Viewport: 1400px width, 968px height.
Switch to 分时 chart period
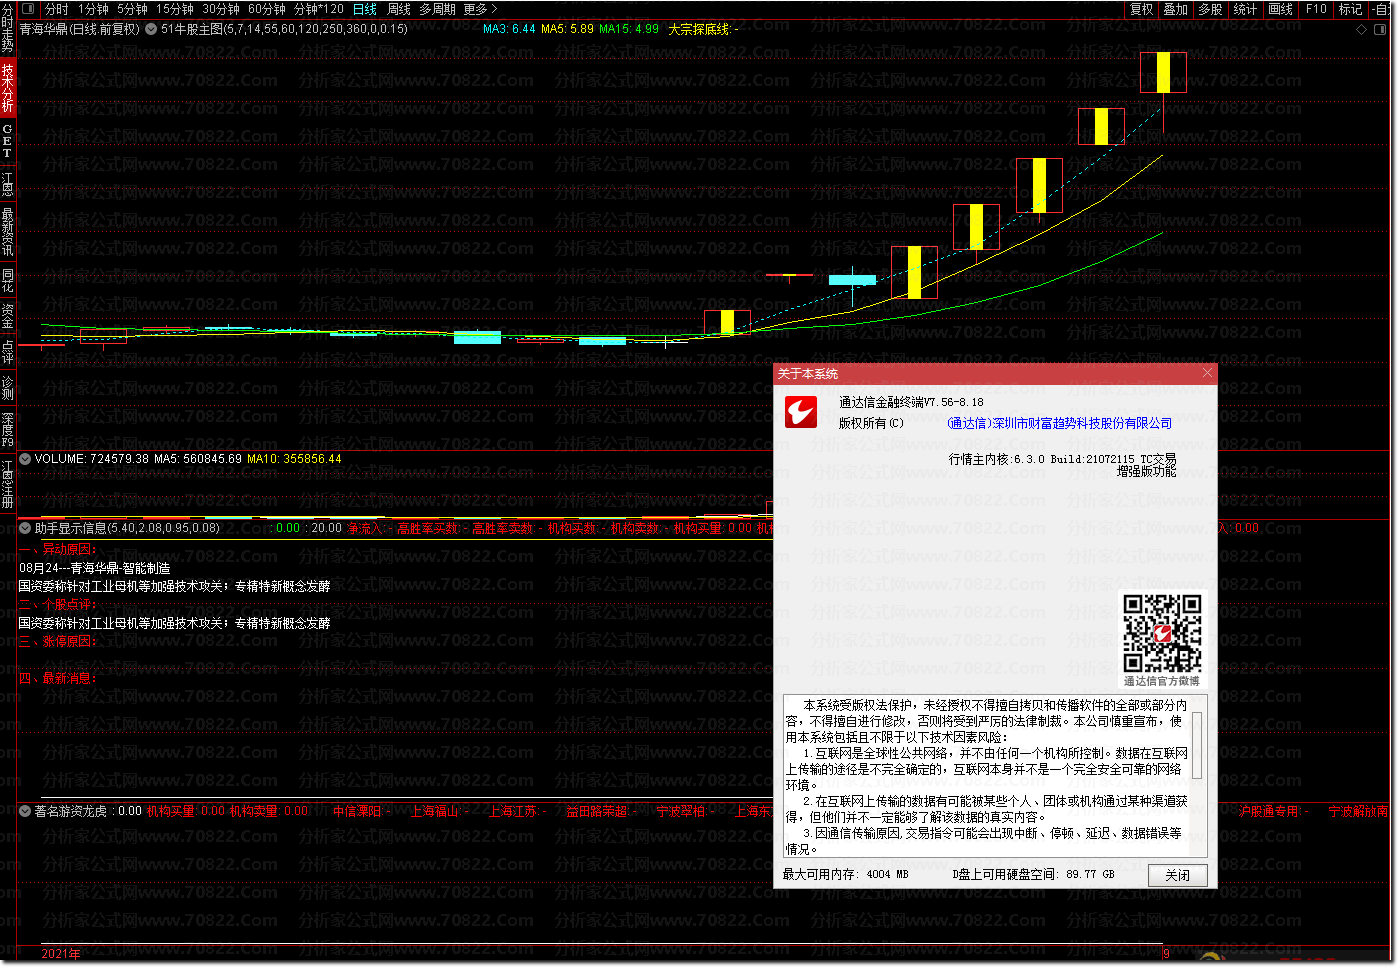[x=57, y=9]
